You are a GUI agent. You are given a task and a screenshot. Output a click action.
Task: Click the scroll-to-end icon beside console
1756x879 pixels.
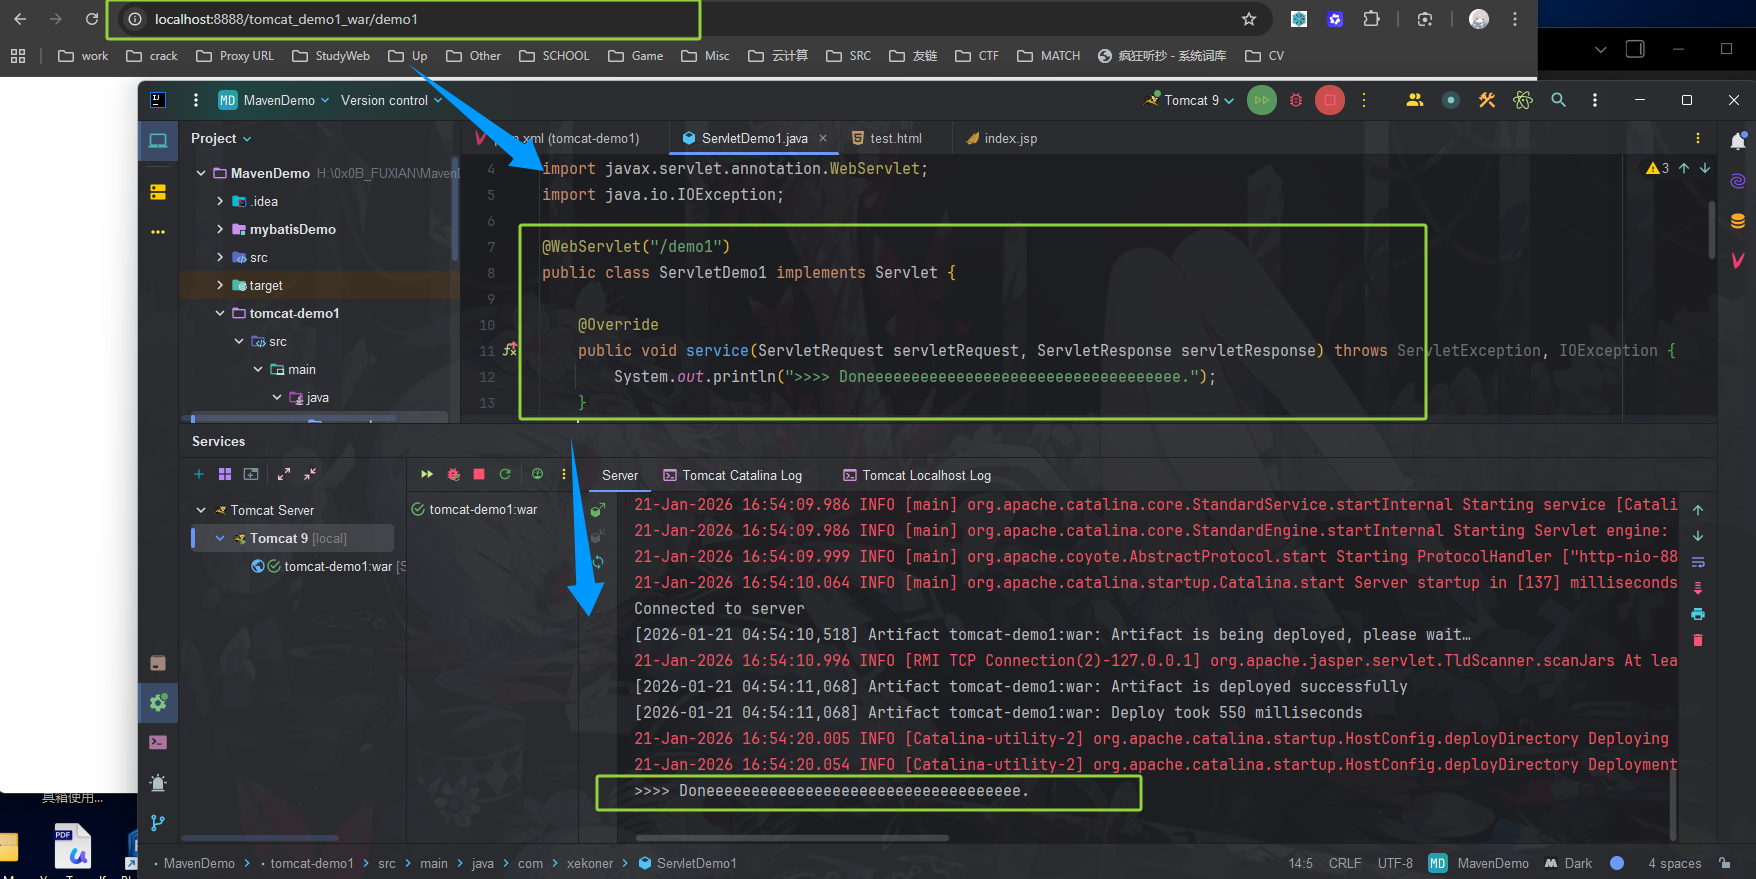[1698, 588]
